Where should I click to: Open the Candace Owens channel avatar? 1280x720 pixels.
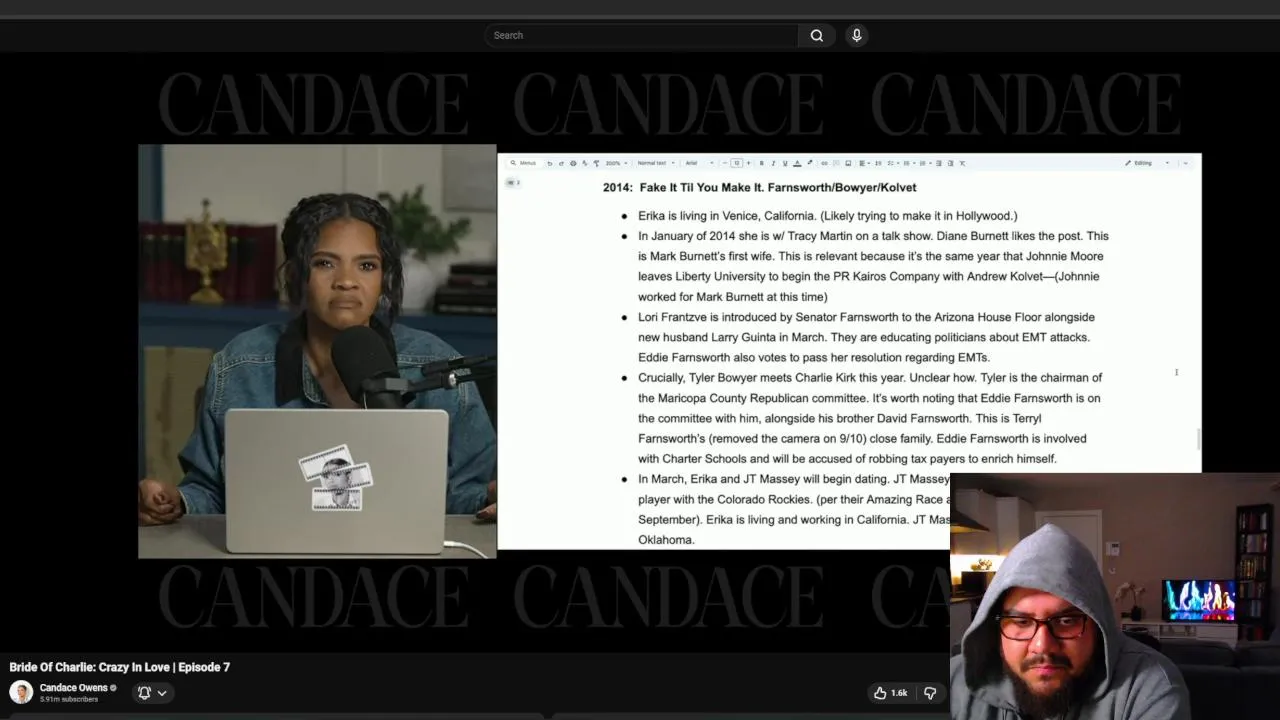click(21, 692)
